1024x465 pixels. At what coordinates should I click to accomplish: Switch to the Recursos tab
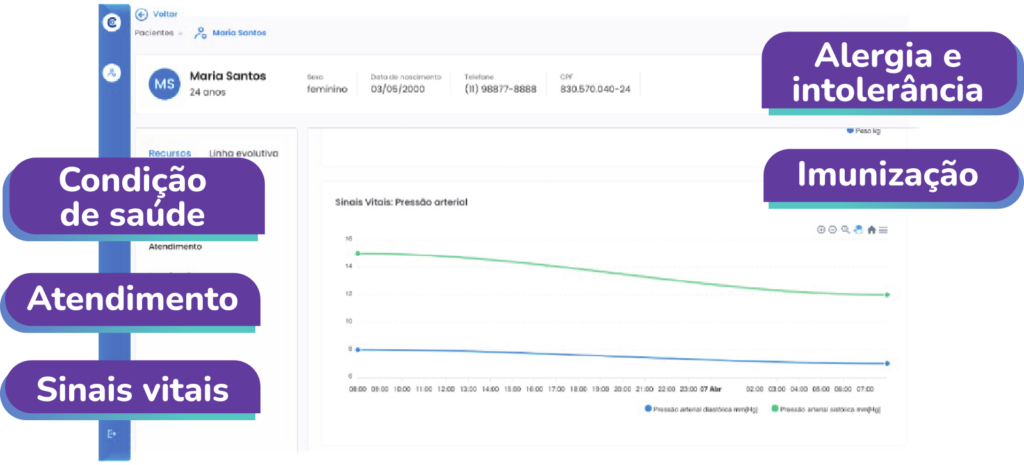tap(170, 153)
